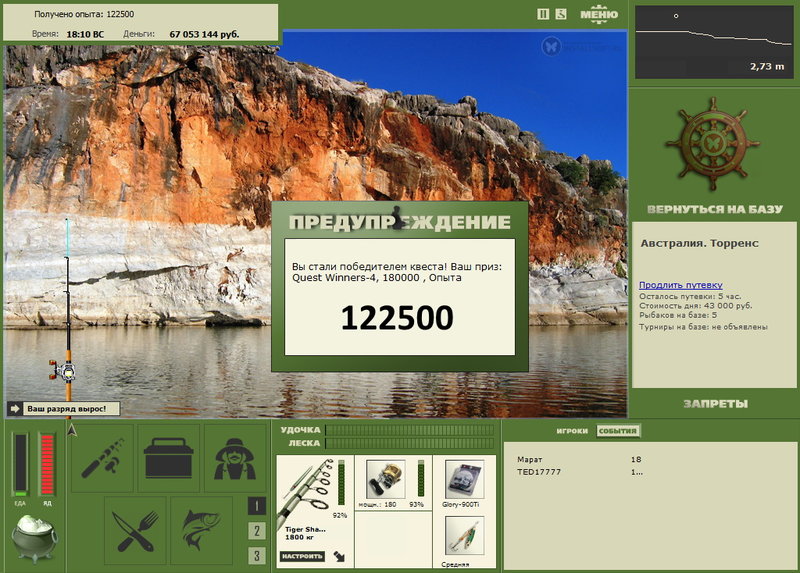Click the УДОЧКА tension bar
800x573 pixels.
pyautogui.click(x=410, y=430)
